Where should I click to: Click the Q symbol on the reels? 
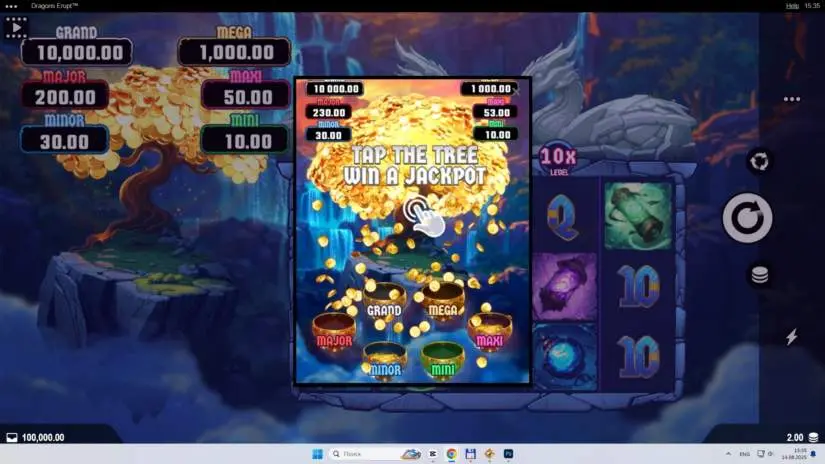pyautogui.click(x=563, y=217)
